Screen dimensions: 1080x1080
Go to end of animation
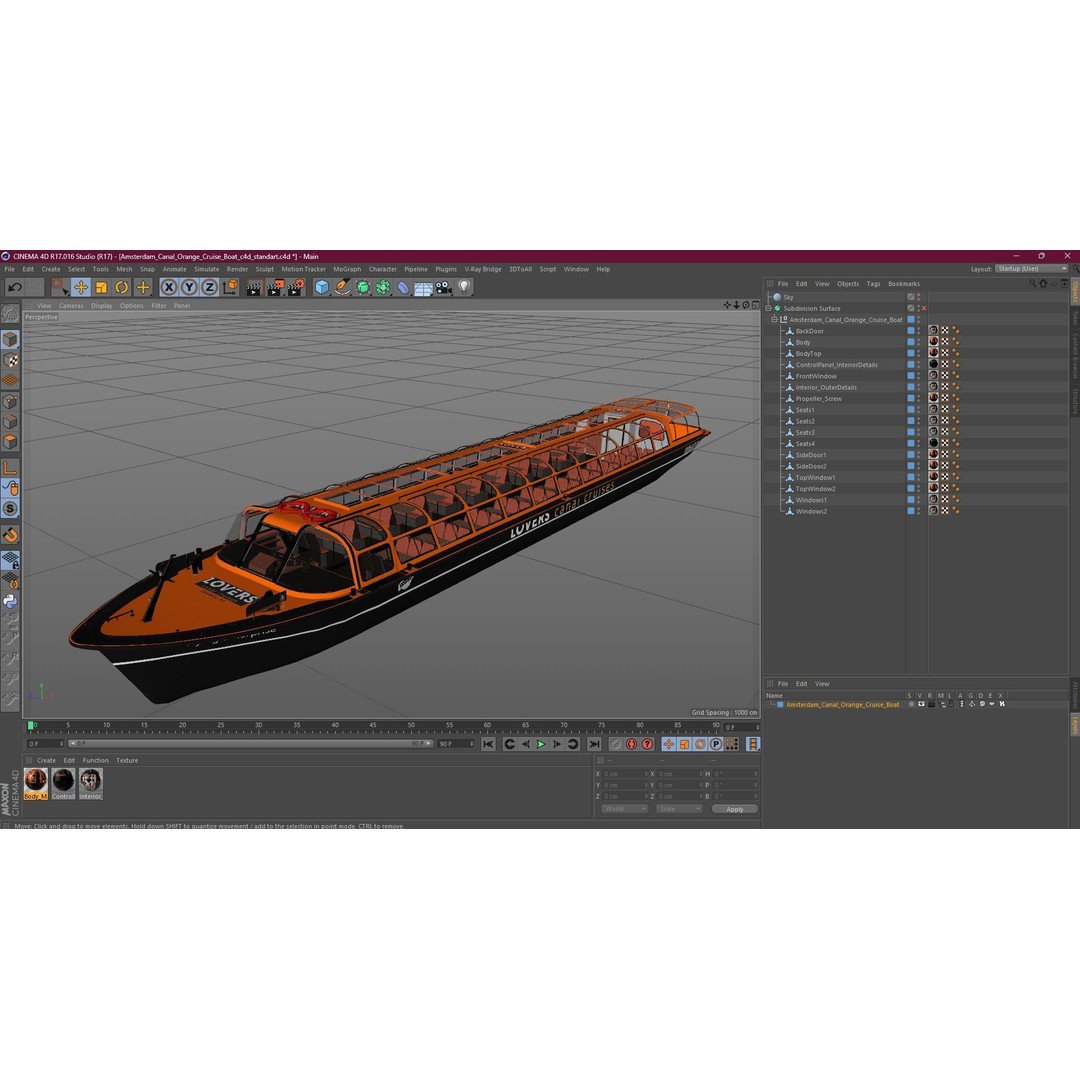(x=594, y=744)
